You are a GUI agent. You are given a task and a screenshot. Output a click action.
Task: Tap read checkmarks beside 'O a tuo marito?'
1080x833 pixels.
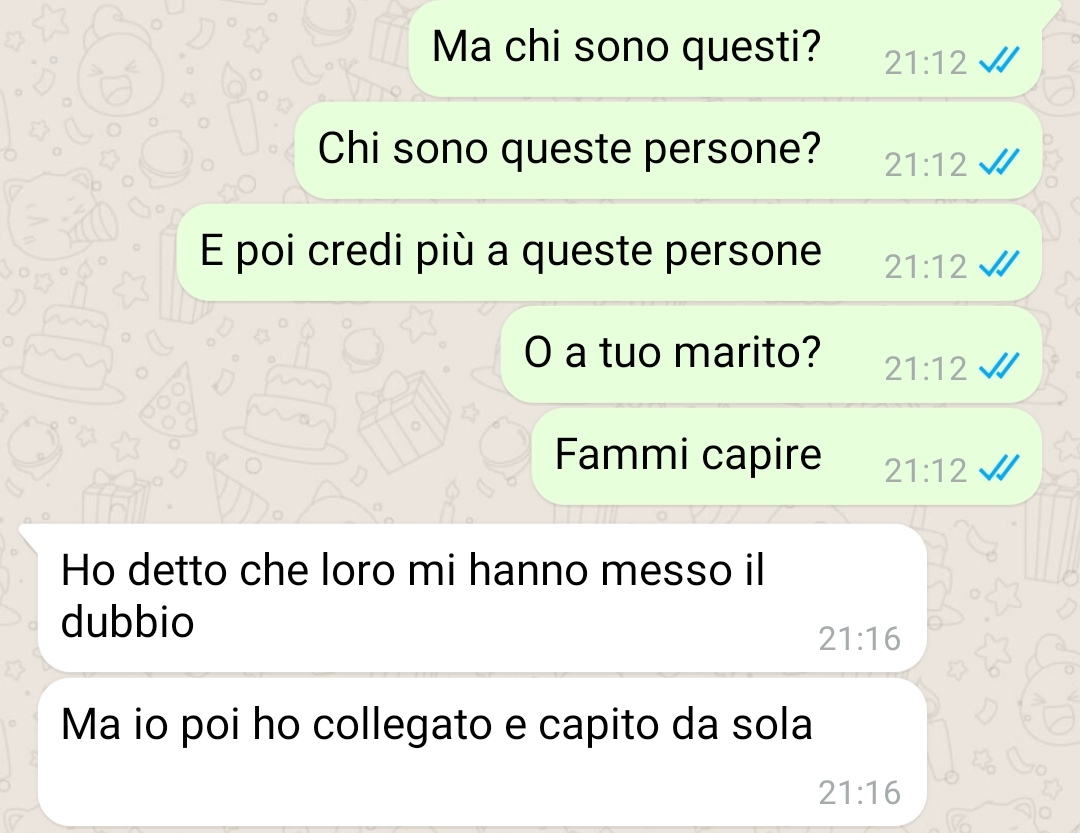(998, 368)
